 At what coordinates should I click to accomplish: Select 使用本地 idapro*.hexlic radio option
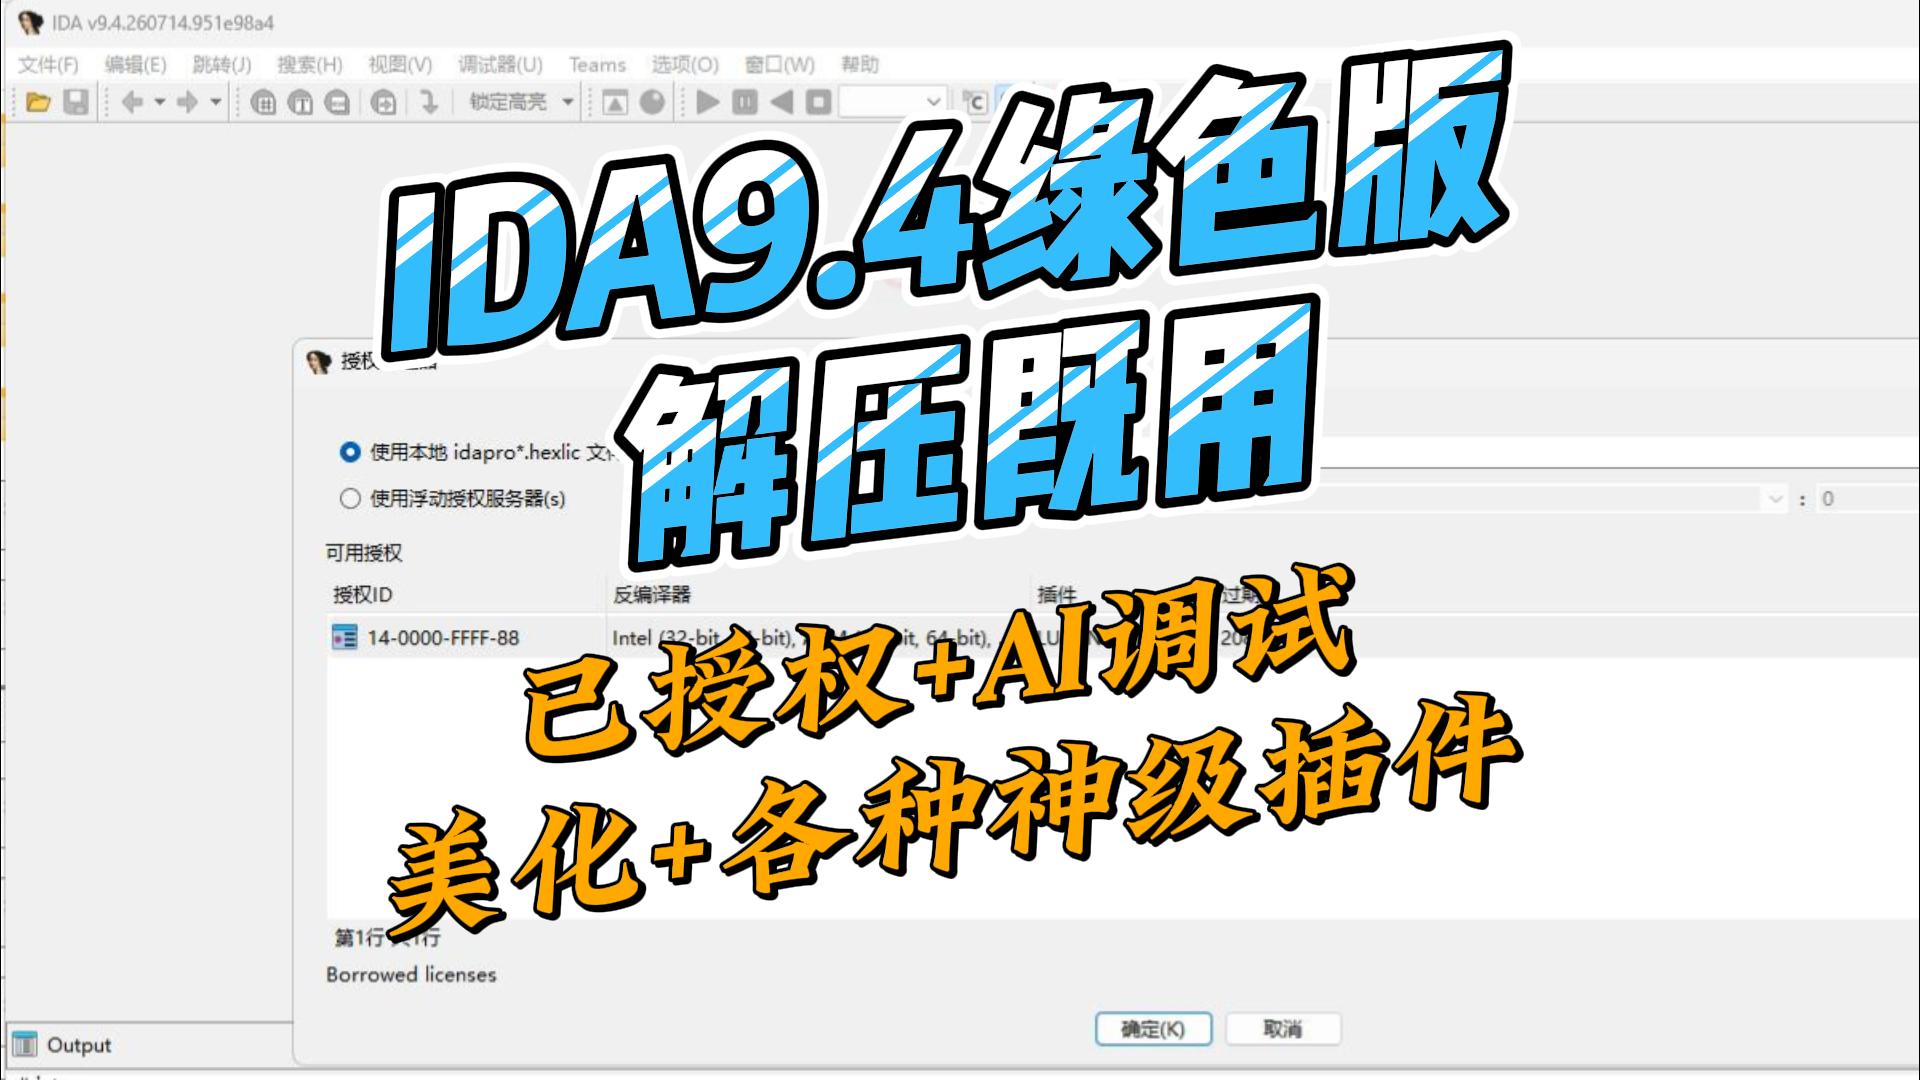pos(350,453)
